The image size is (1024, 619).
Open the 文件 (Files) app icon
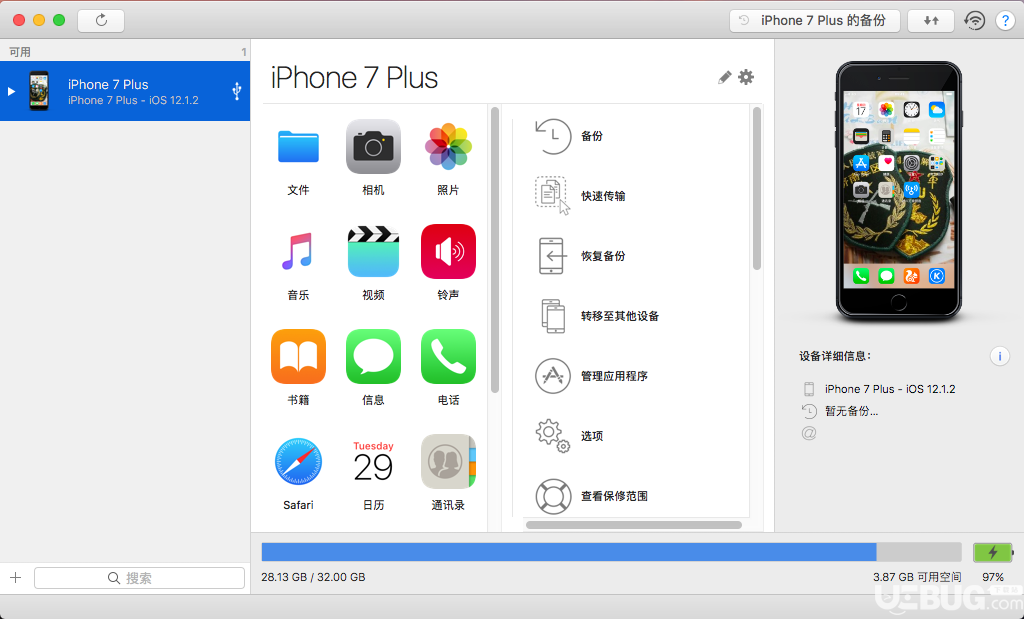(x=298, y=146)
